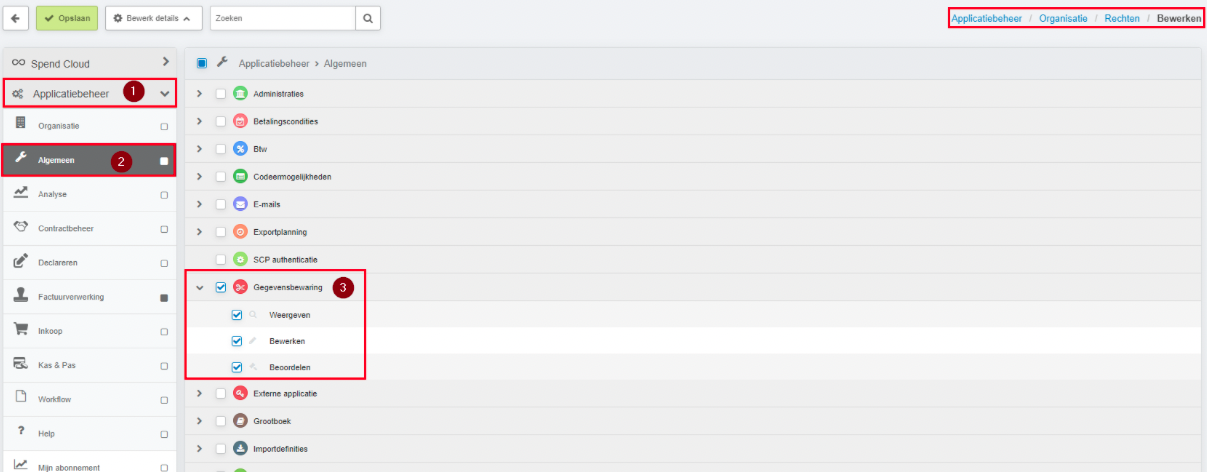Uncheck the Beoordelen permission checkbox
The height and width of the screenshot is (472, 1207).
pyautogui.click(x=237, y=367)
